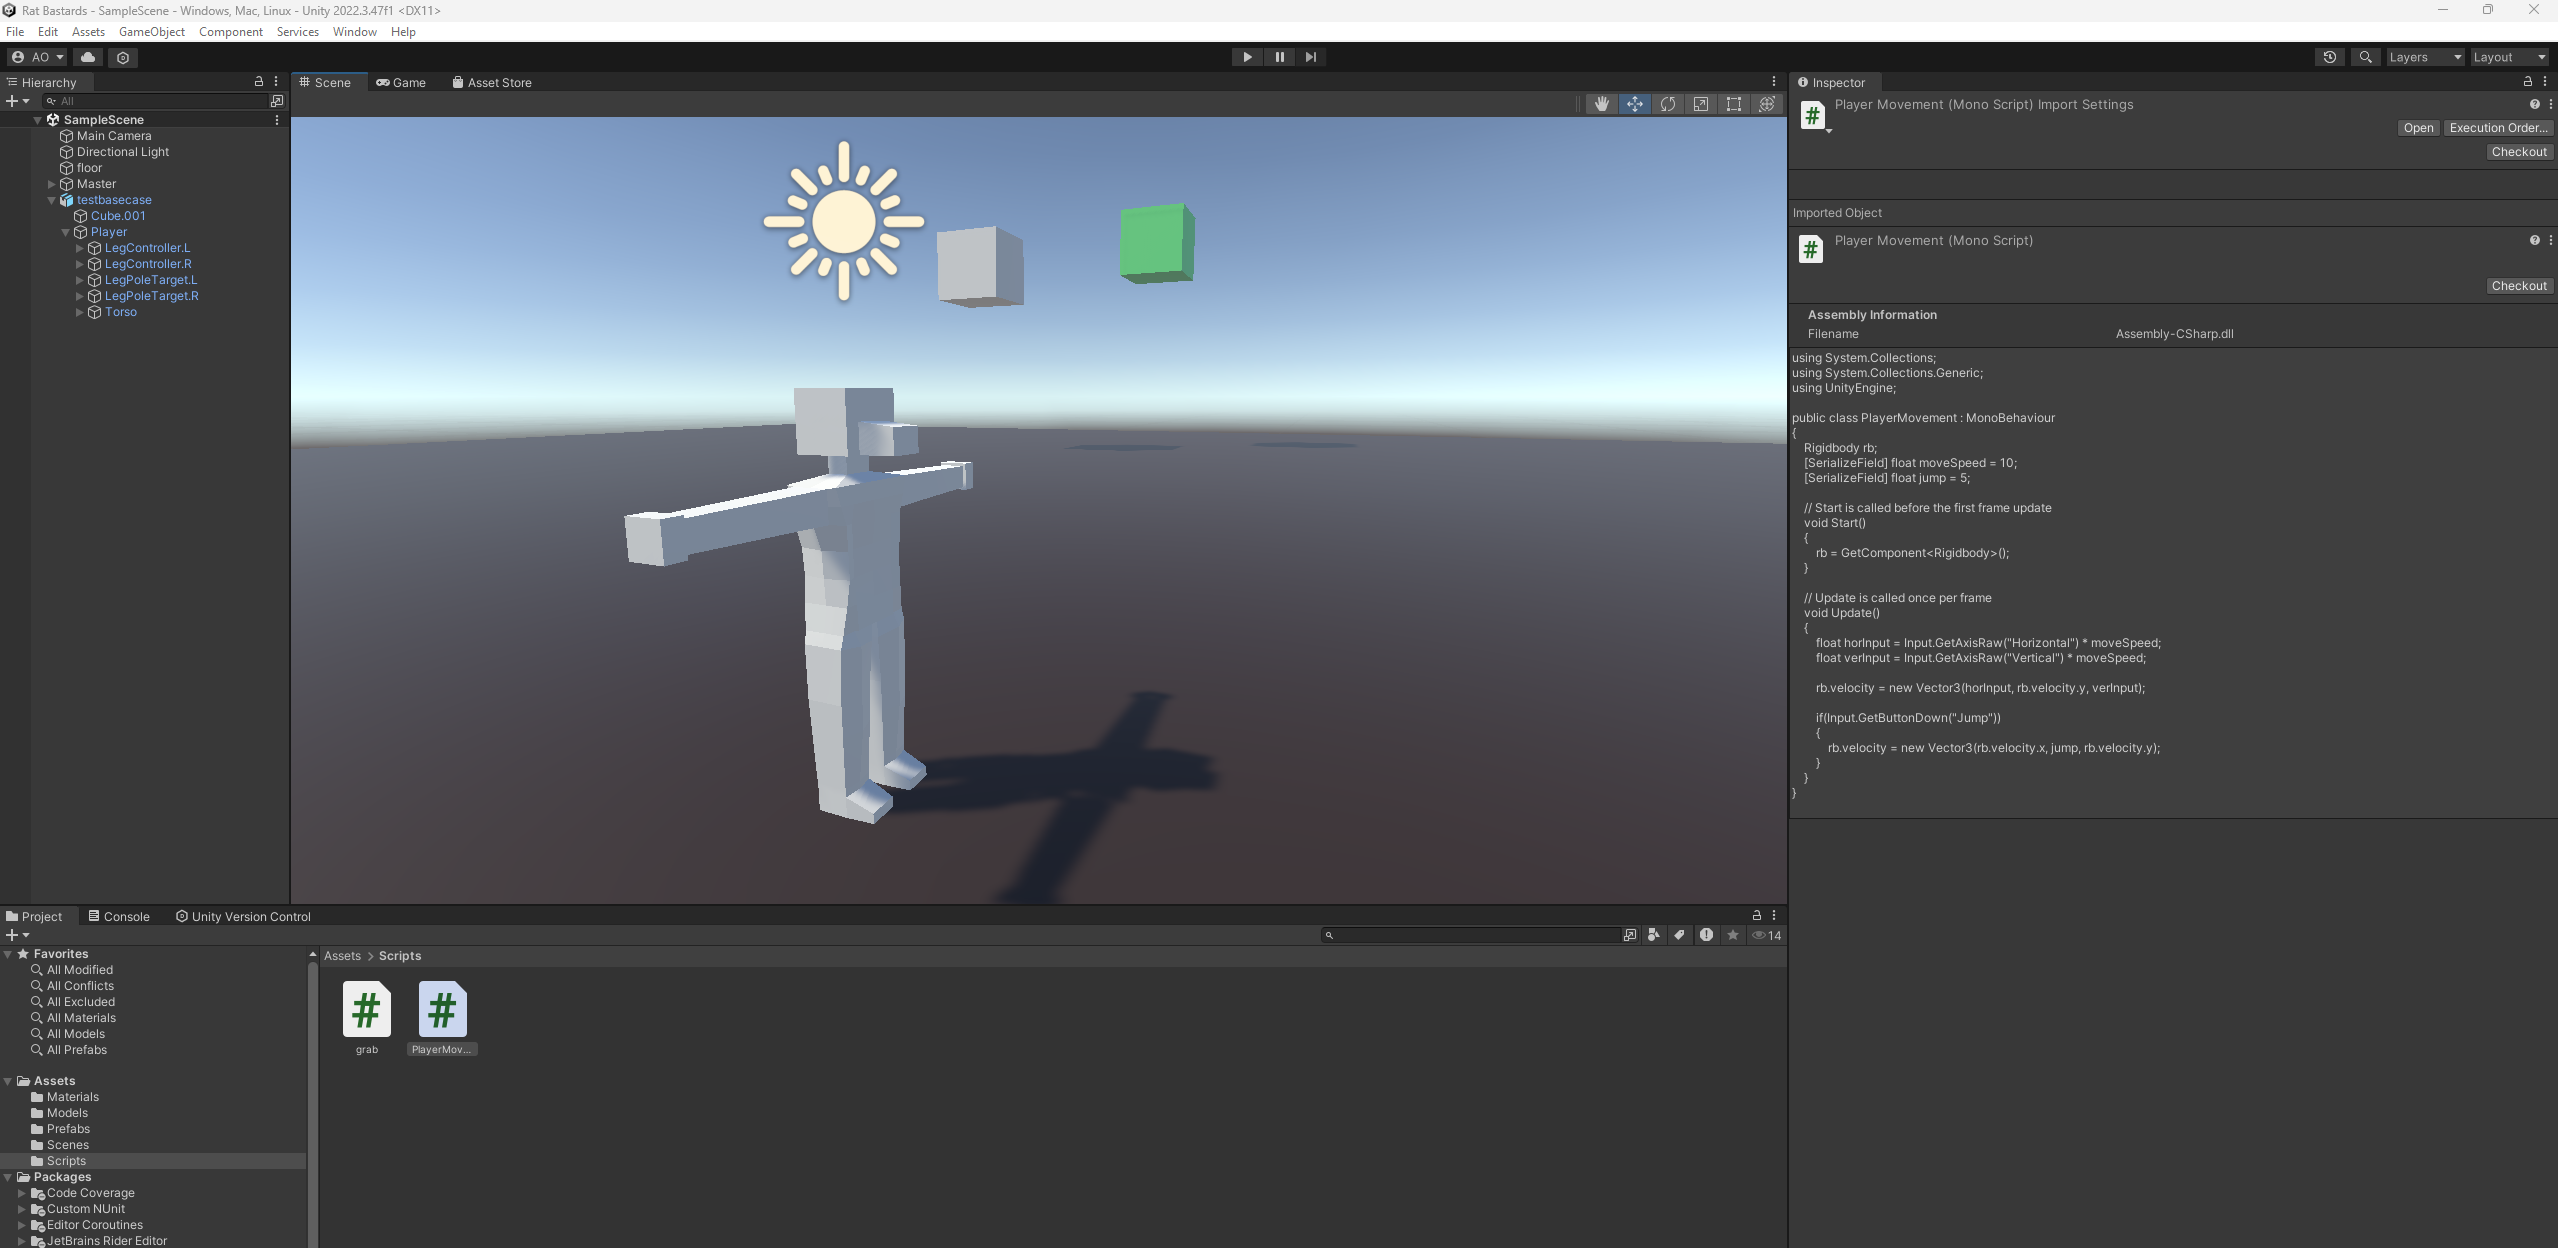The height and width of the screenshot is (1248, 2558).
Task: Select the Rotate tool
Action: (x=1668, y=103)
